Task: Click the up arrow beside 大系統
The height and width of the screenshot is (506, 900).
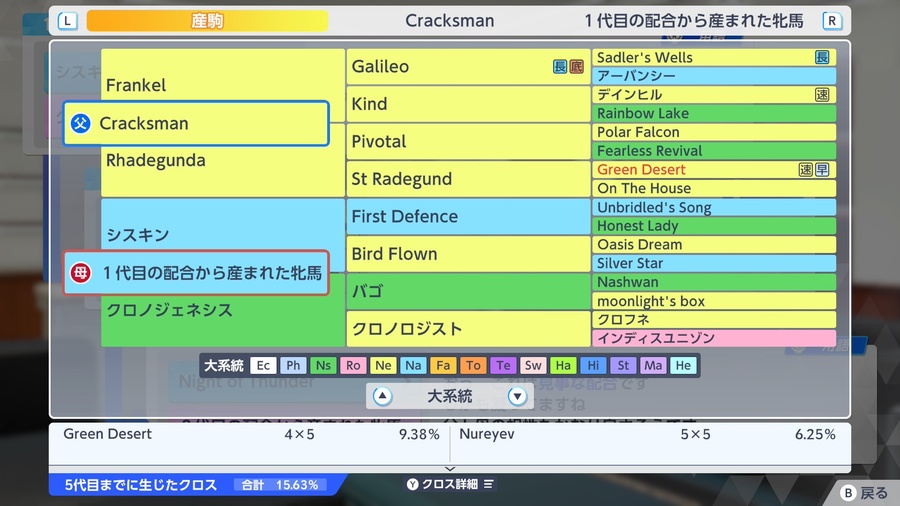Action: click(382, 396)
